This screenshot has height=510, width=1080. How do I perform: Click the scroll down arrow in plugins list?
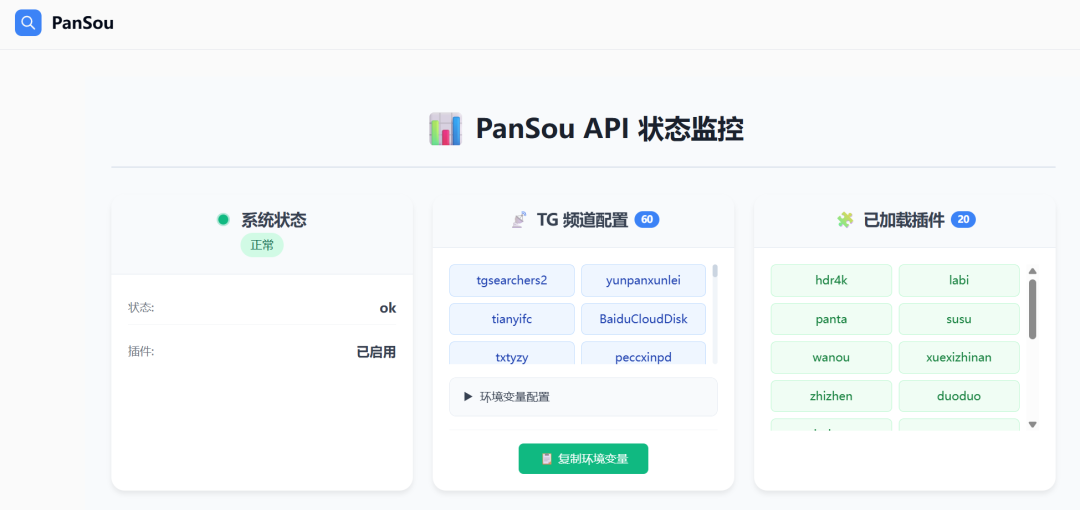click(x=1032, y=425)
